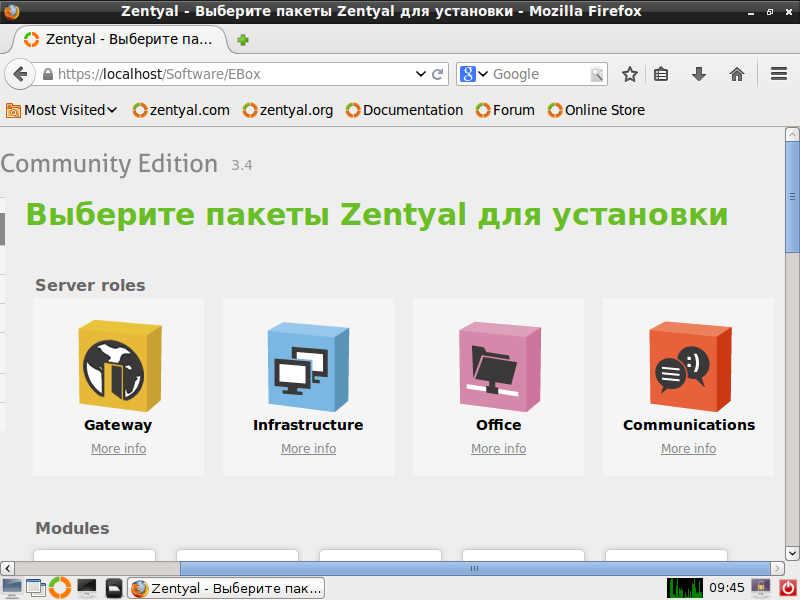Viewport: 800px width, 600px height.
Task: Open the zentyal.org bookmark
Action: [x=288, y=110]
